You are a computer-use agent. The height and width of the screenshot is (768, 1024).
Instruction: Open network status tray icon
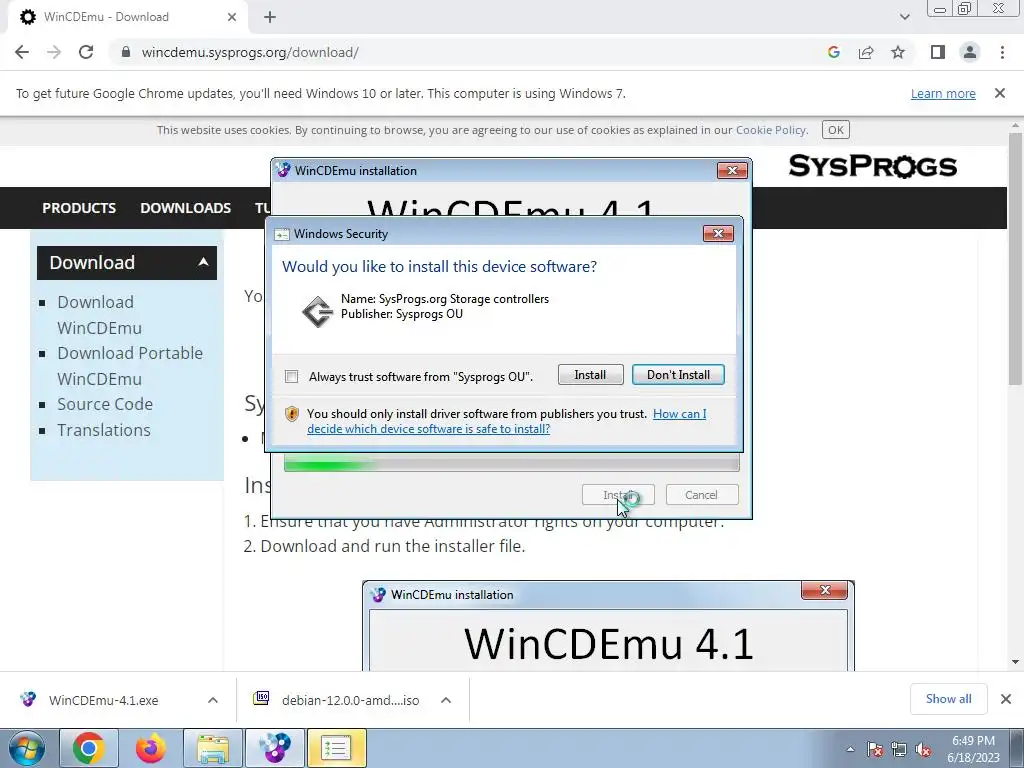899,749
